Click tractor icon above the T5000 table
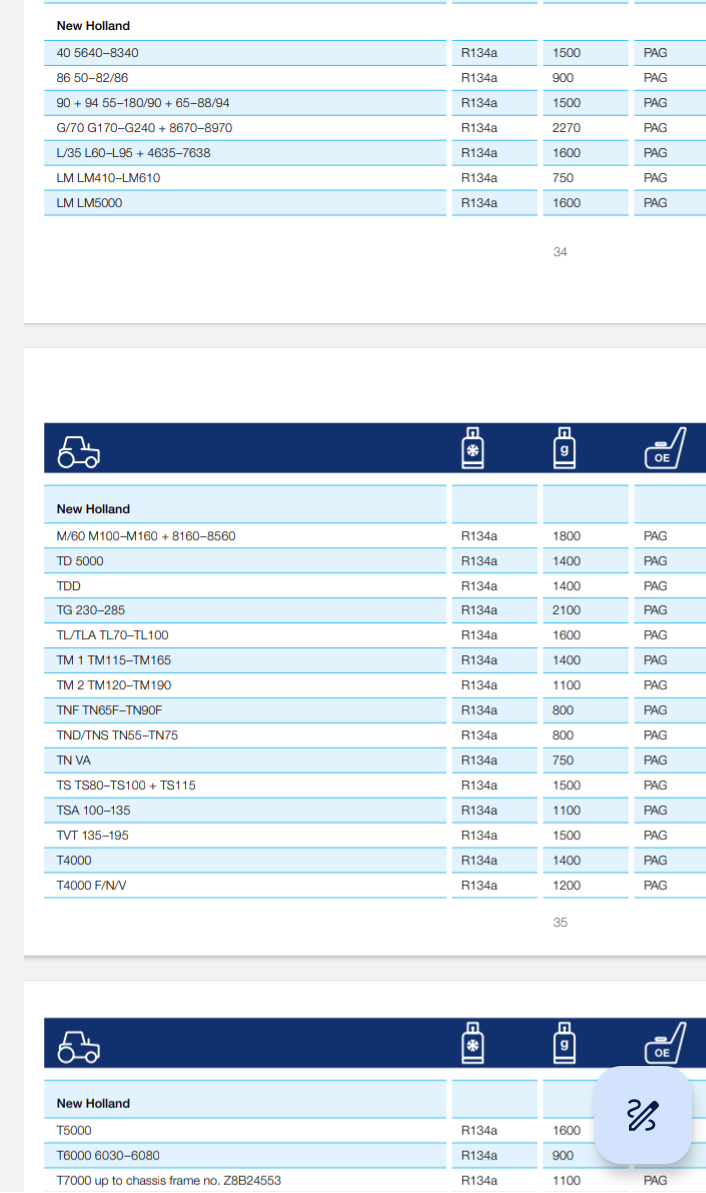Viewport: 706px width, 1193px height. pyautogui.click(x=78, y=1046)
